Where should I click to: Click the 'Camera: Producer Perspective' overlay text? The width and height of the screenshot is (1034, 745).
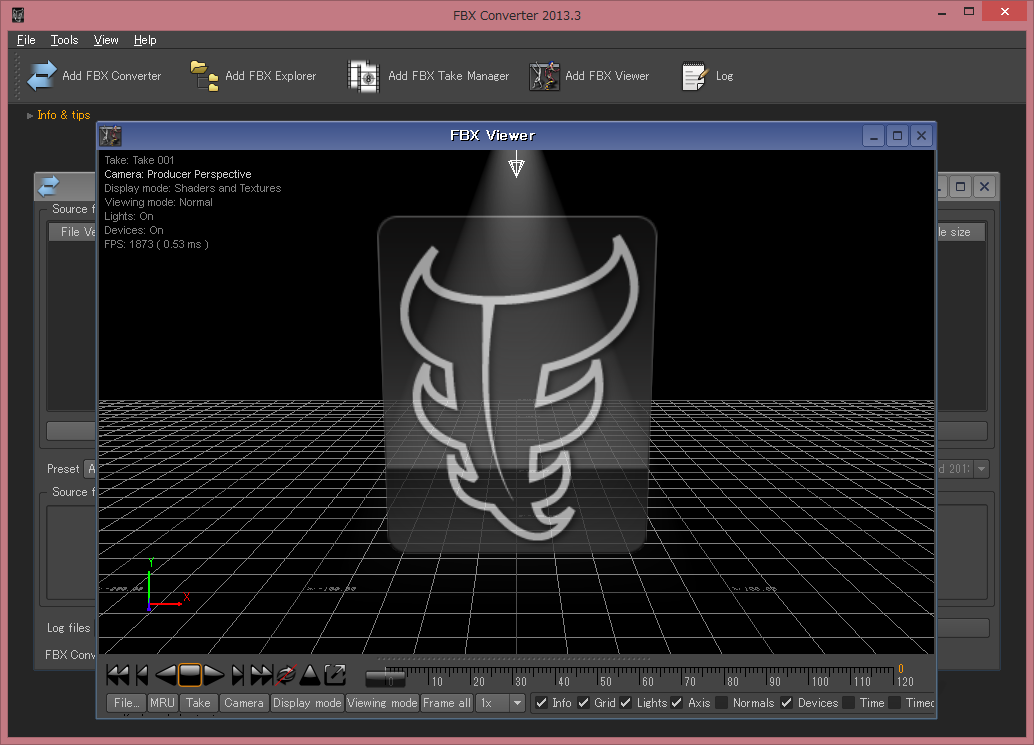click(x=178, y=174)
